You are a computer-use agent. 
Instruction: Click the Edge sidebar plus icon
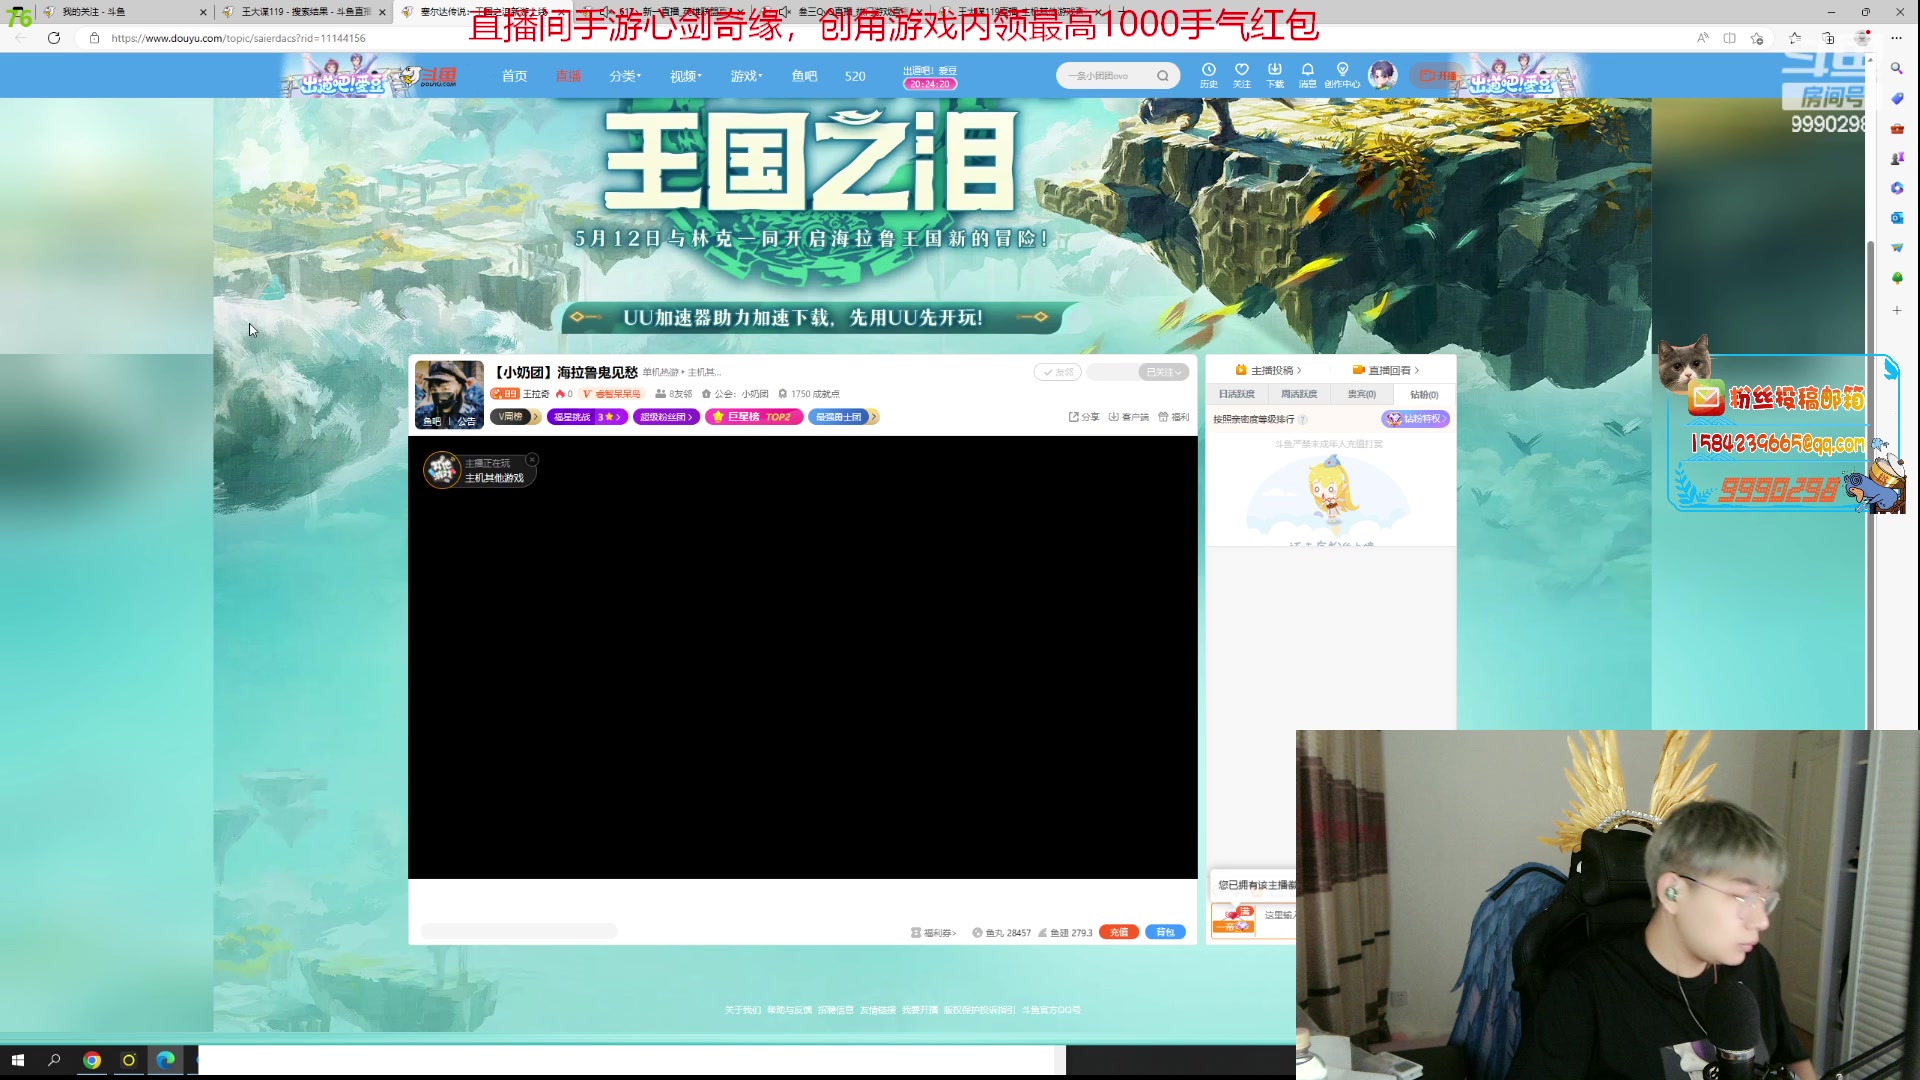click(1896, 311)
